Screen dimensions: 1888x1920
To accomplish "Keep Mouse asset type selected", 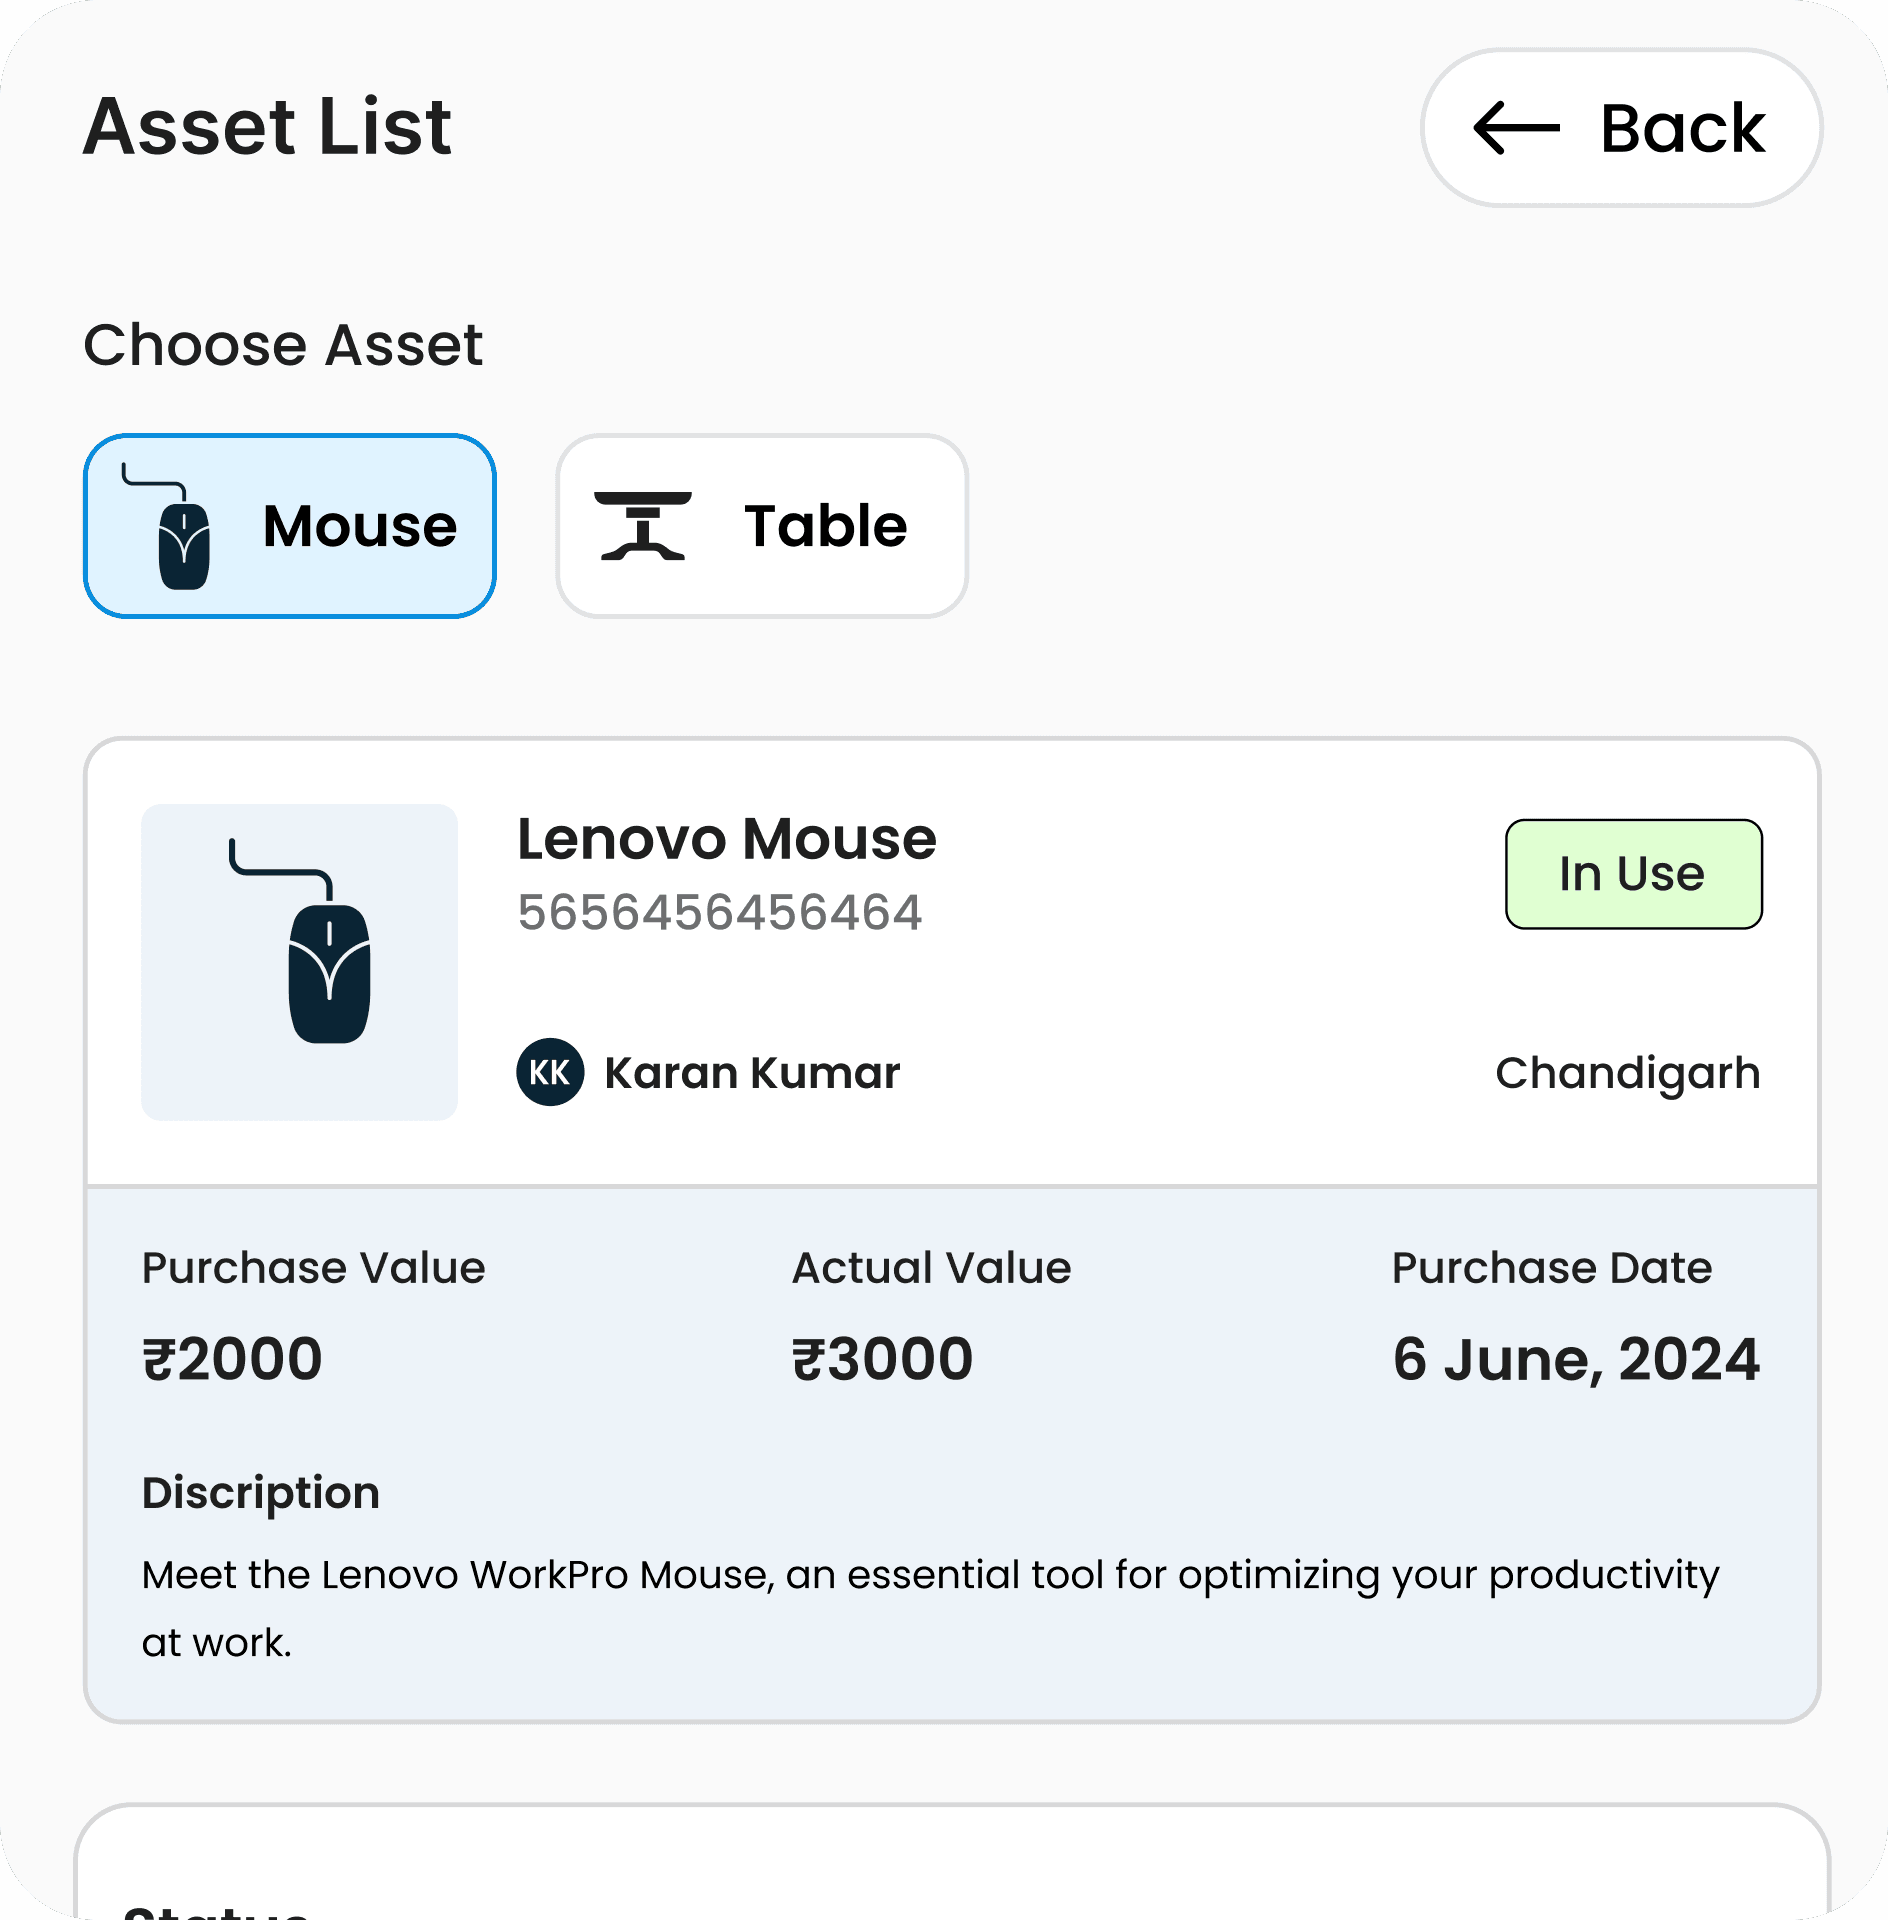I will [x=289, y=525].
